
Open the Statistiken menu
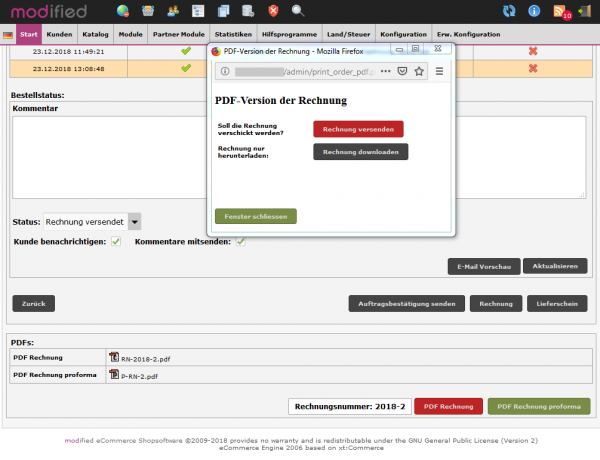(x=233, y=34)
